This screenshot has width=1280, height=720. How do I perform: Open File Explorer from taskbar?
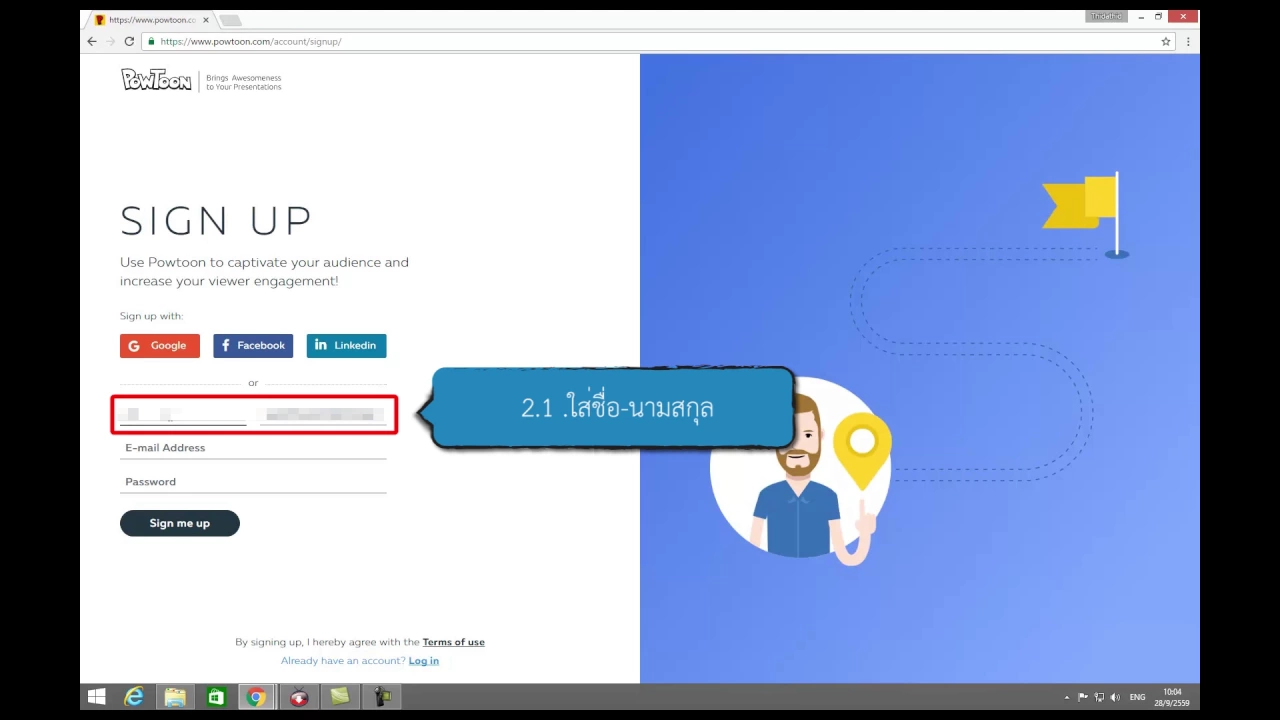point(175,697)
